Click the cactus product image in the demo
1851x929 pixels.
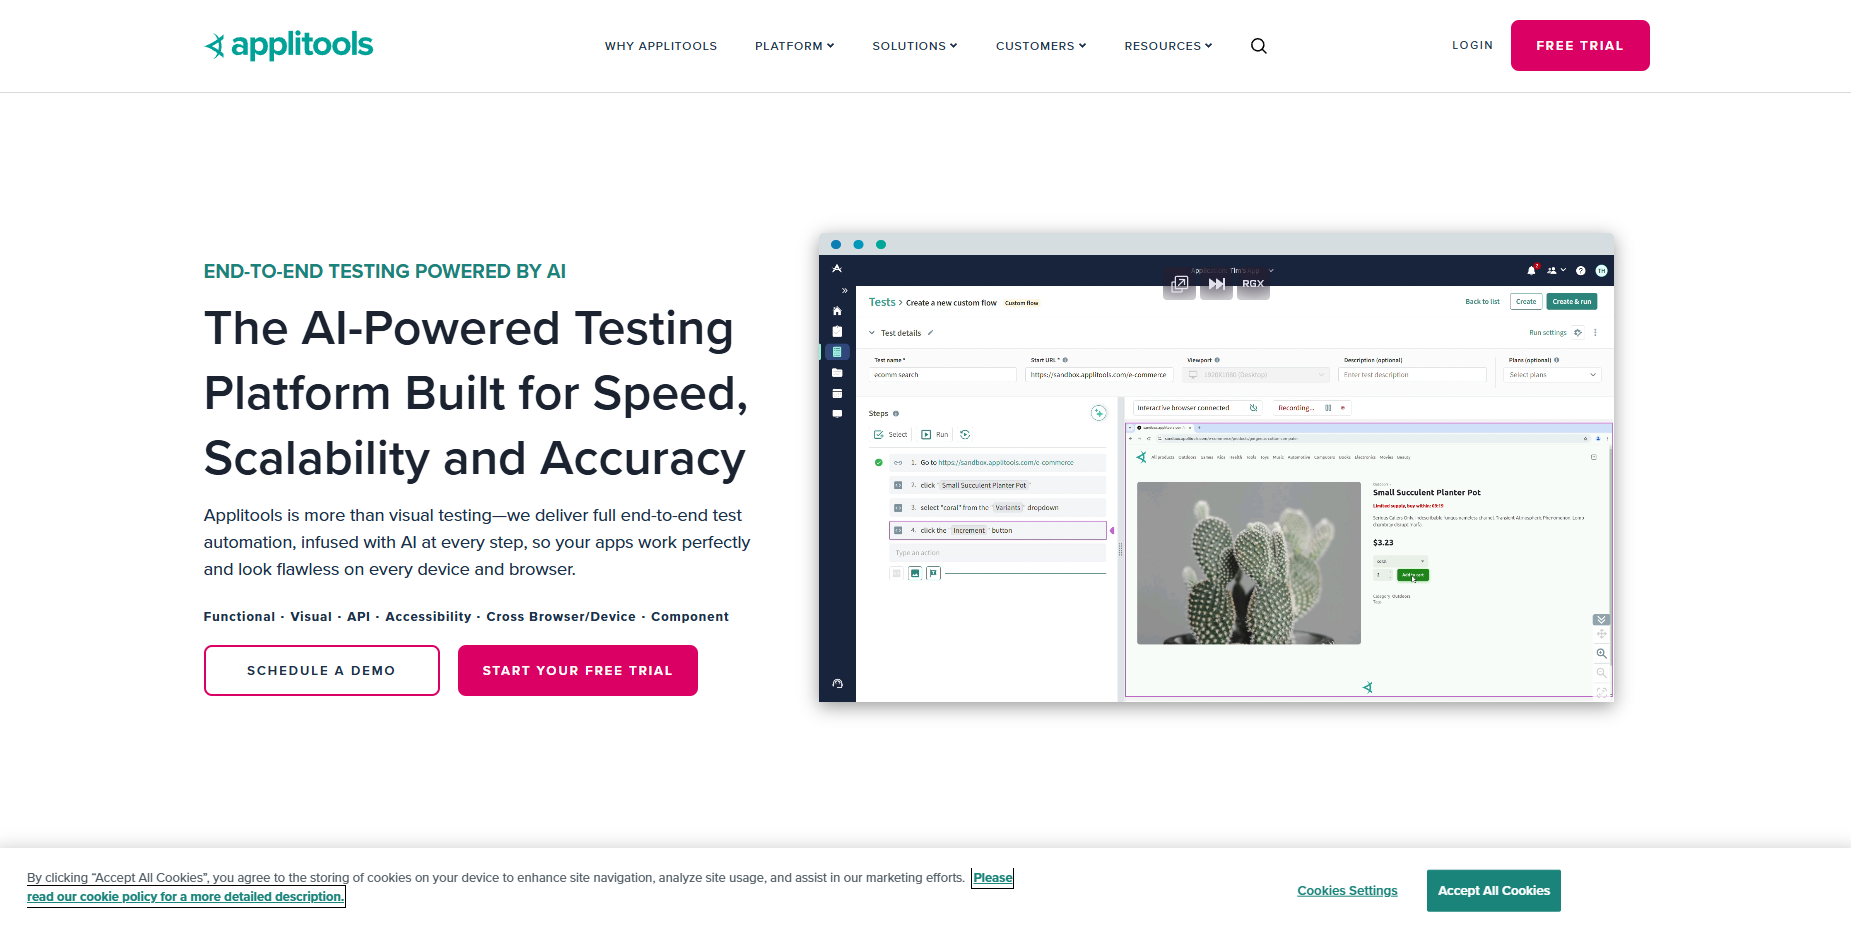(1248, 563)
